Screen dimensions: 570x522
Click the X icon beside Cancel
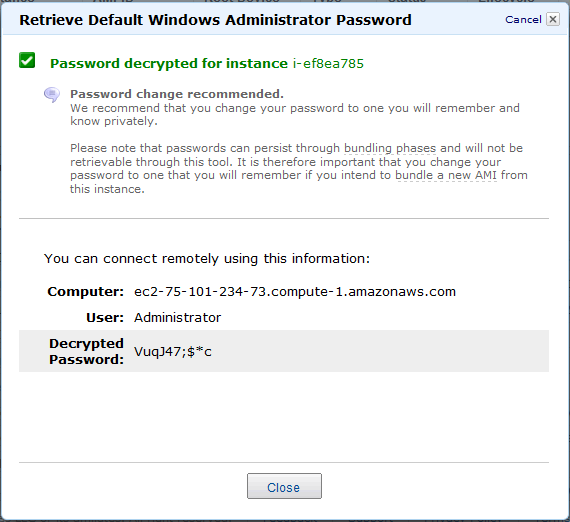tap(553, 19)
